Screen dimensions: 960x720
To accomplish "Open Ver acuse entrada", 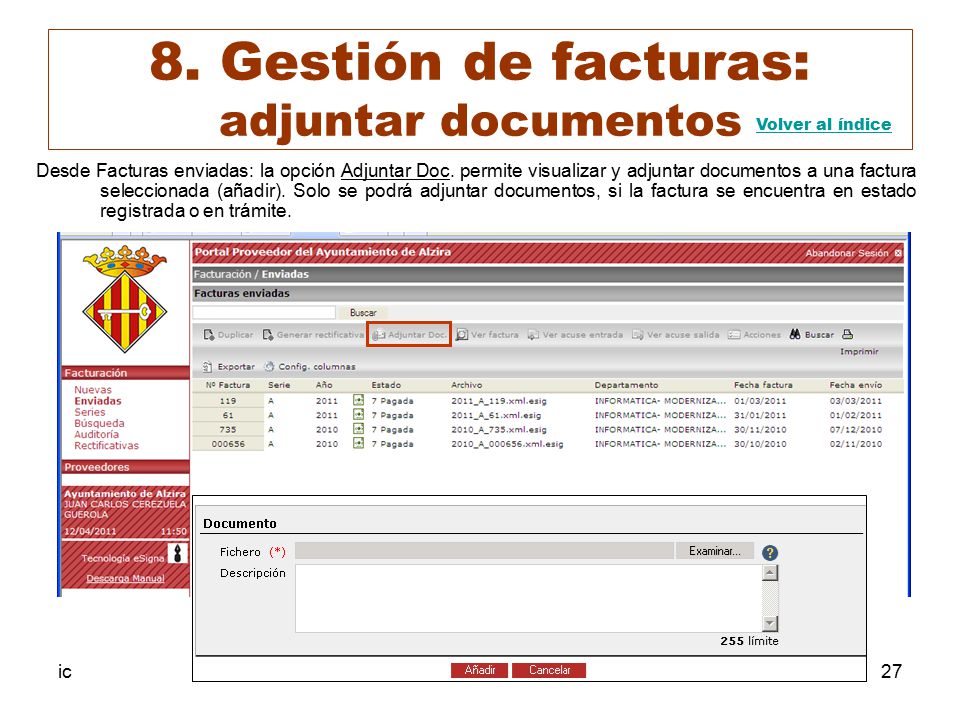I will [x=576, y=335].
